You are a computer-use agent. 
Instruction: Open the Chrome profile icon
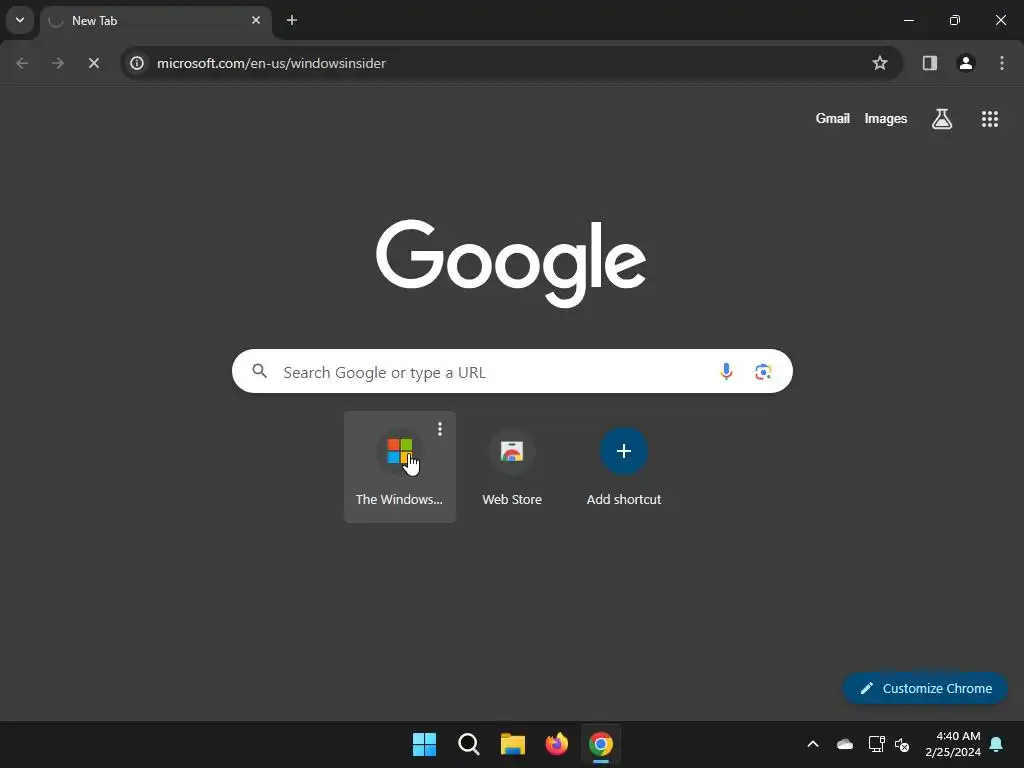point(966,63)
